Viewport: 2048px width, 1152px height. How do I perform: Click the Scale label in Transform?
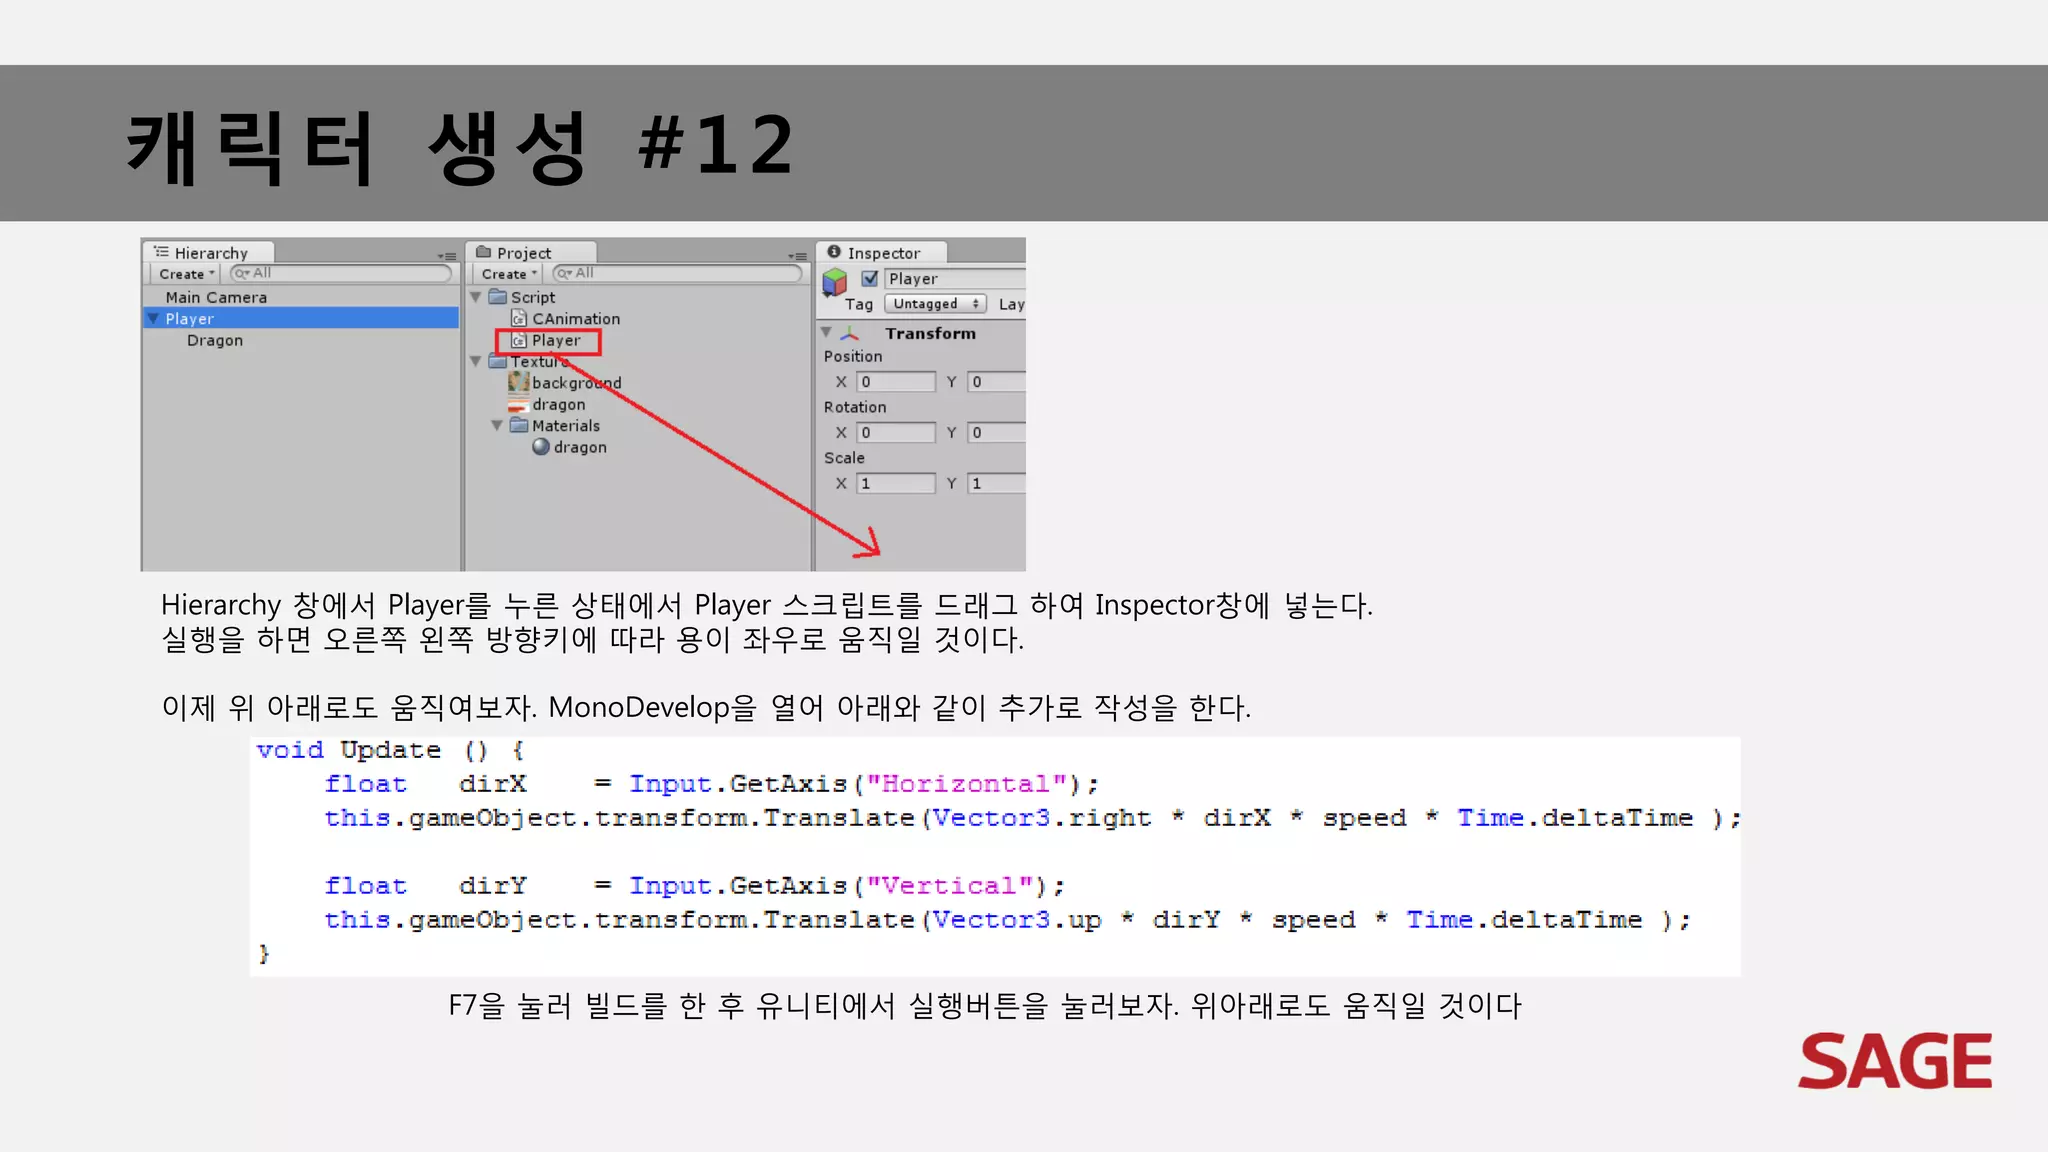844,458
